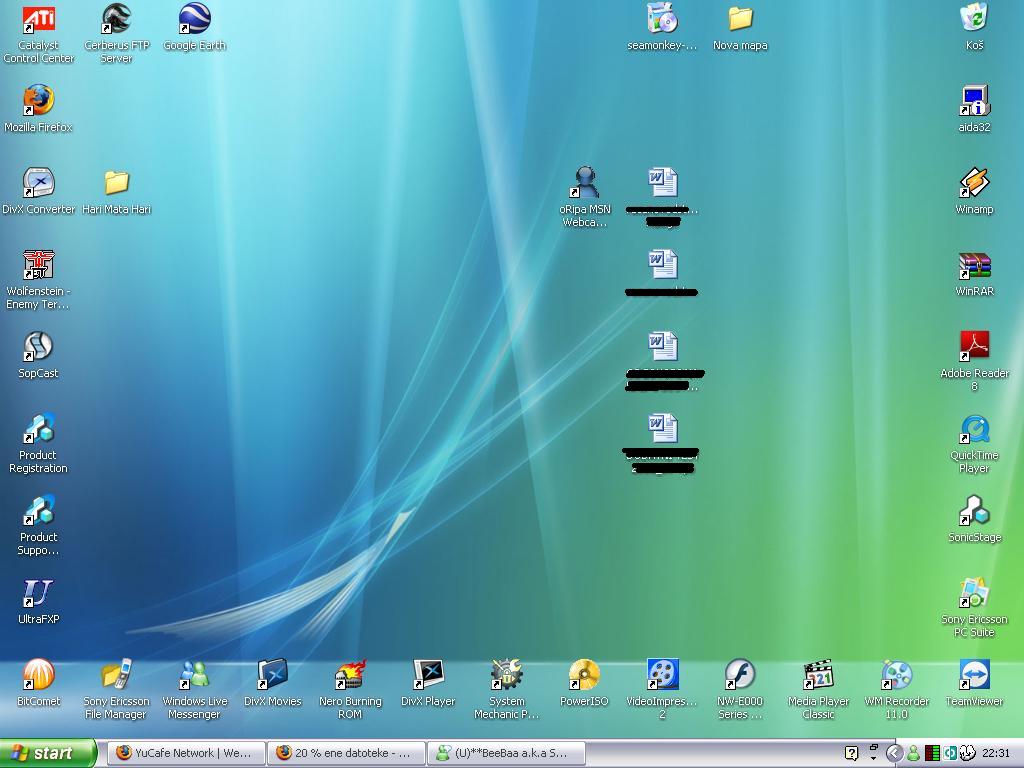
Task: Click Media Player Classic icon
Action: (x=818, y=675)
